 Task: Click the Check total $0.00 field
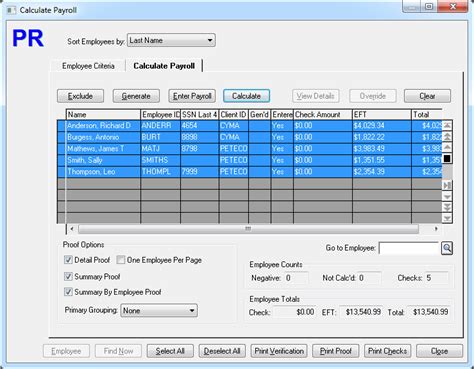[x=294, y=312]
